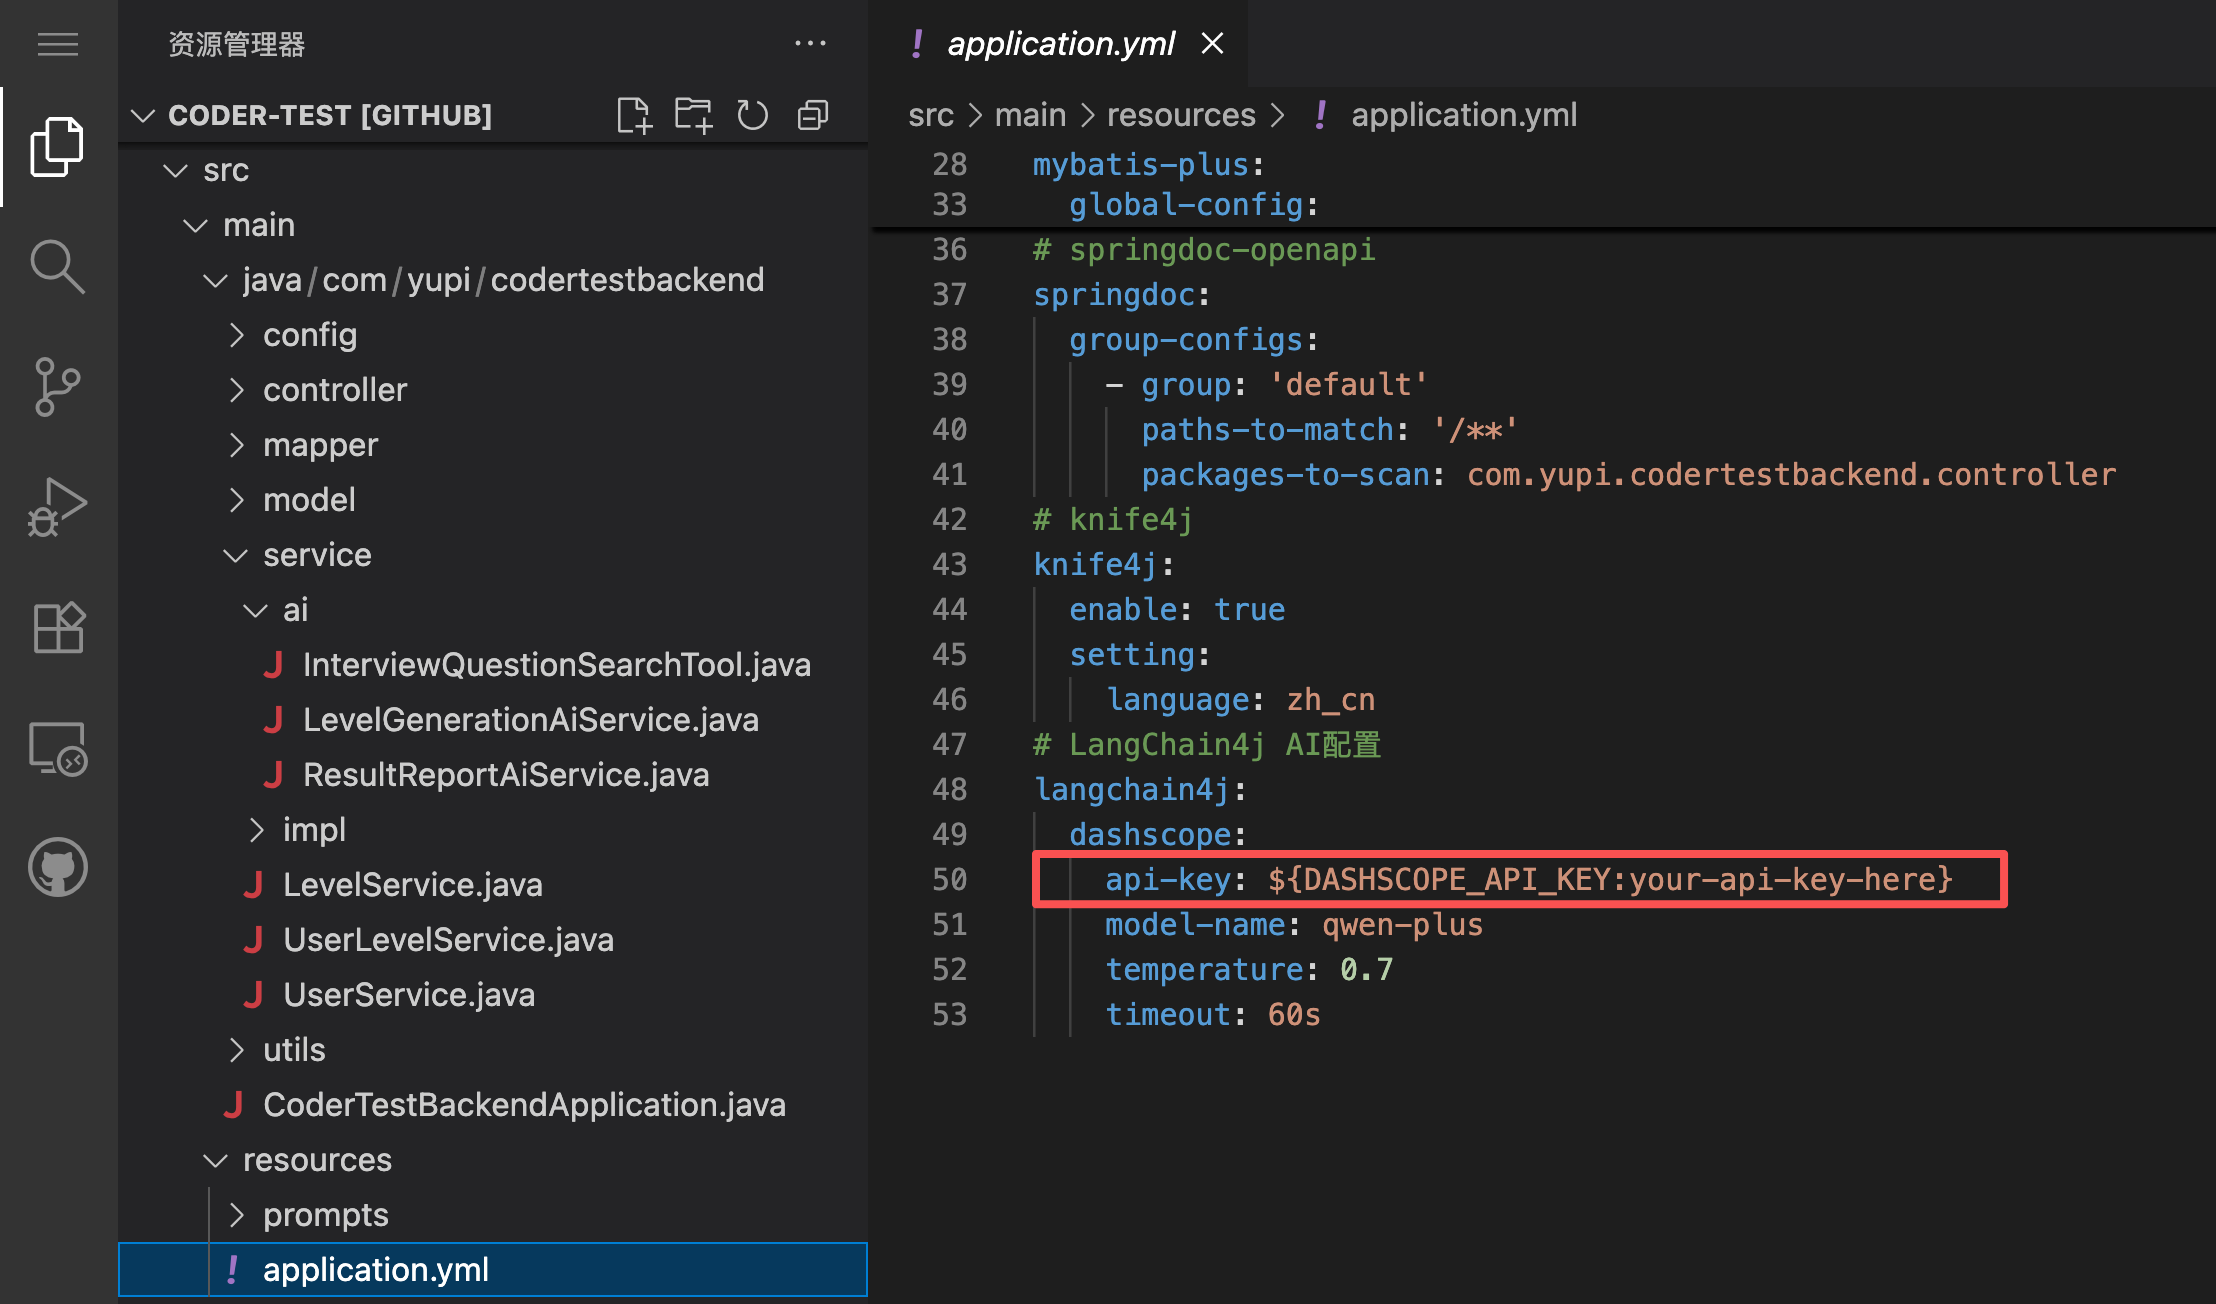Expand the prompts folder
The width and height of the screenshot is (2216, 1304).
(x=325, y=1215)
